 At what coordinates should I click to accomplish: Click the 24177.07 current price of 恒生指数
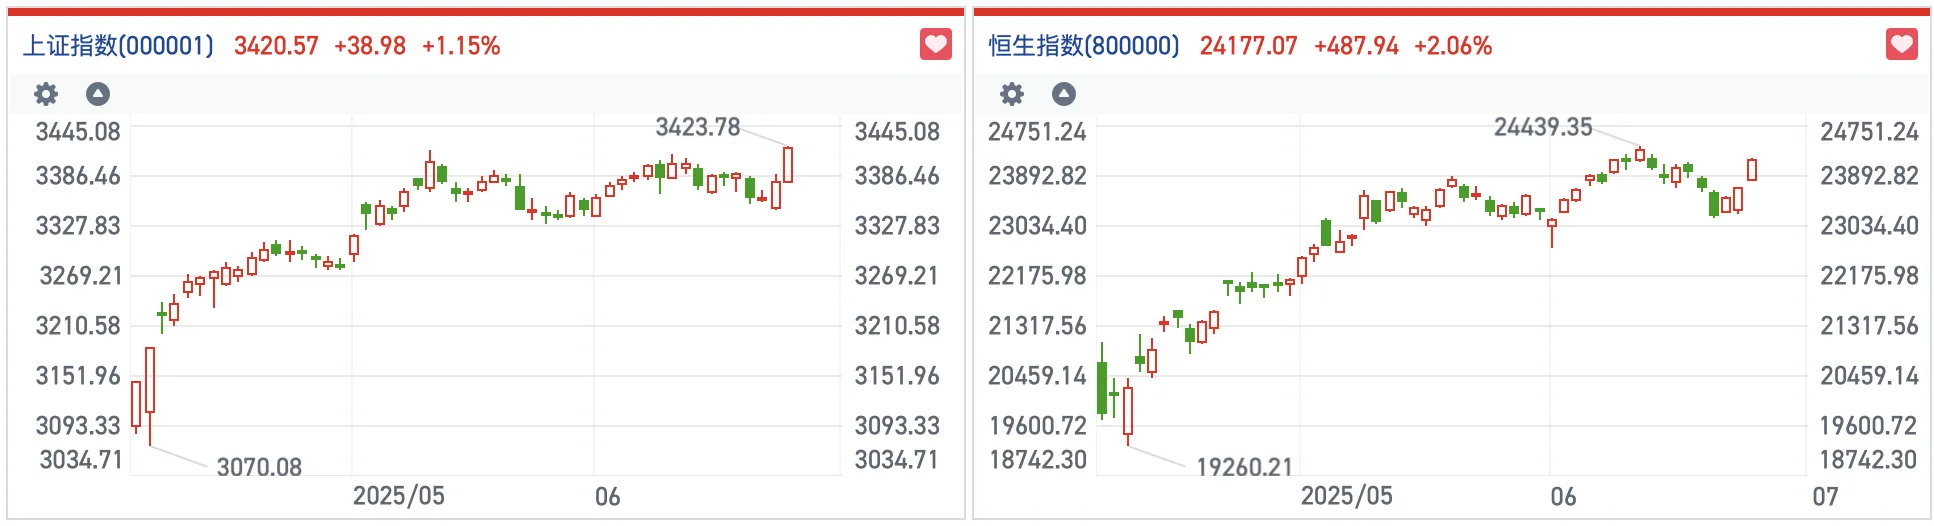pos(1248,46)
